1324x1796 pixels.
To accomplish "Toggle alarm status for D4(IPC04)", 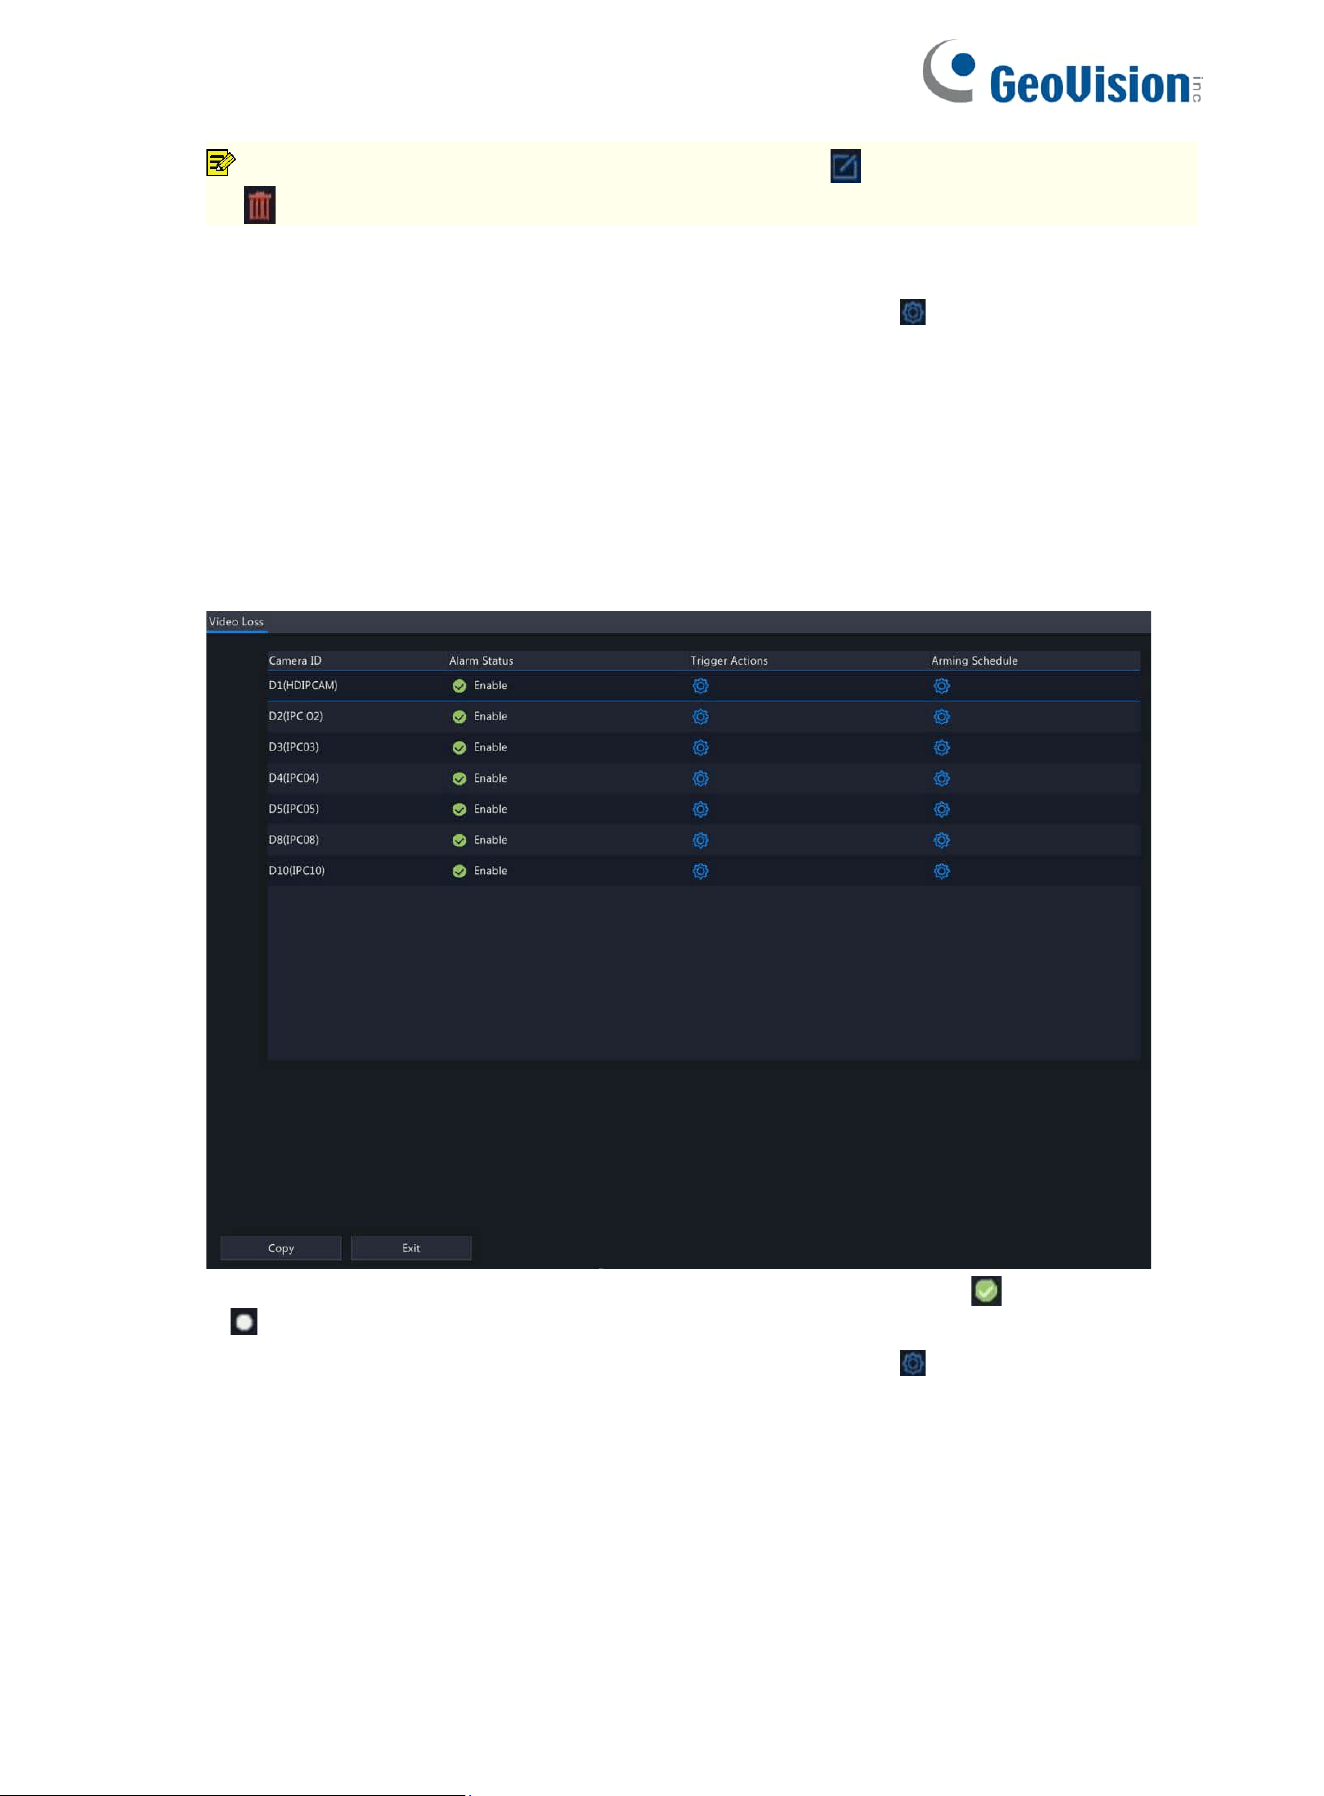I will coord(459,779).
